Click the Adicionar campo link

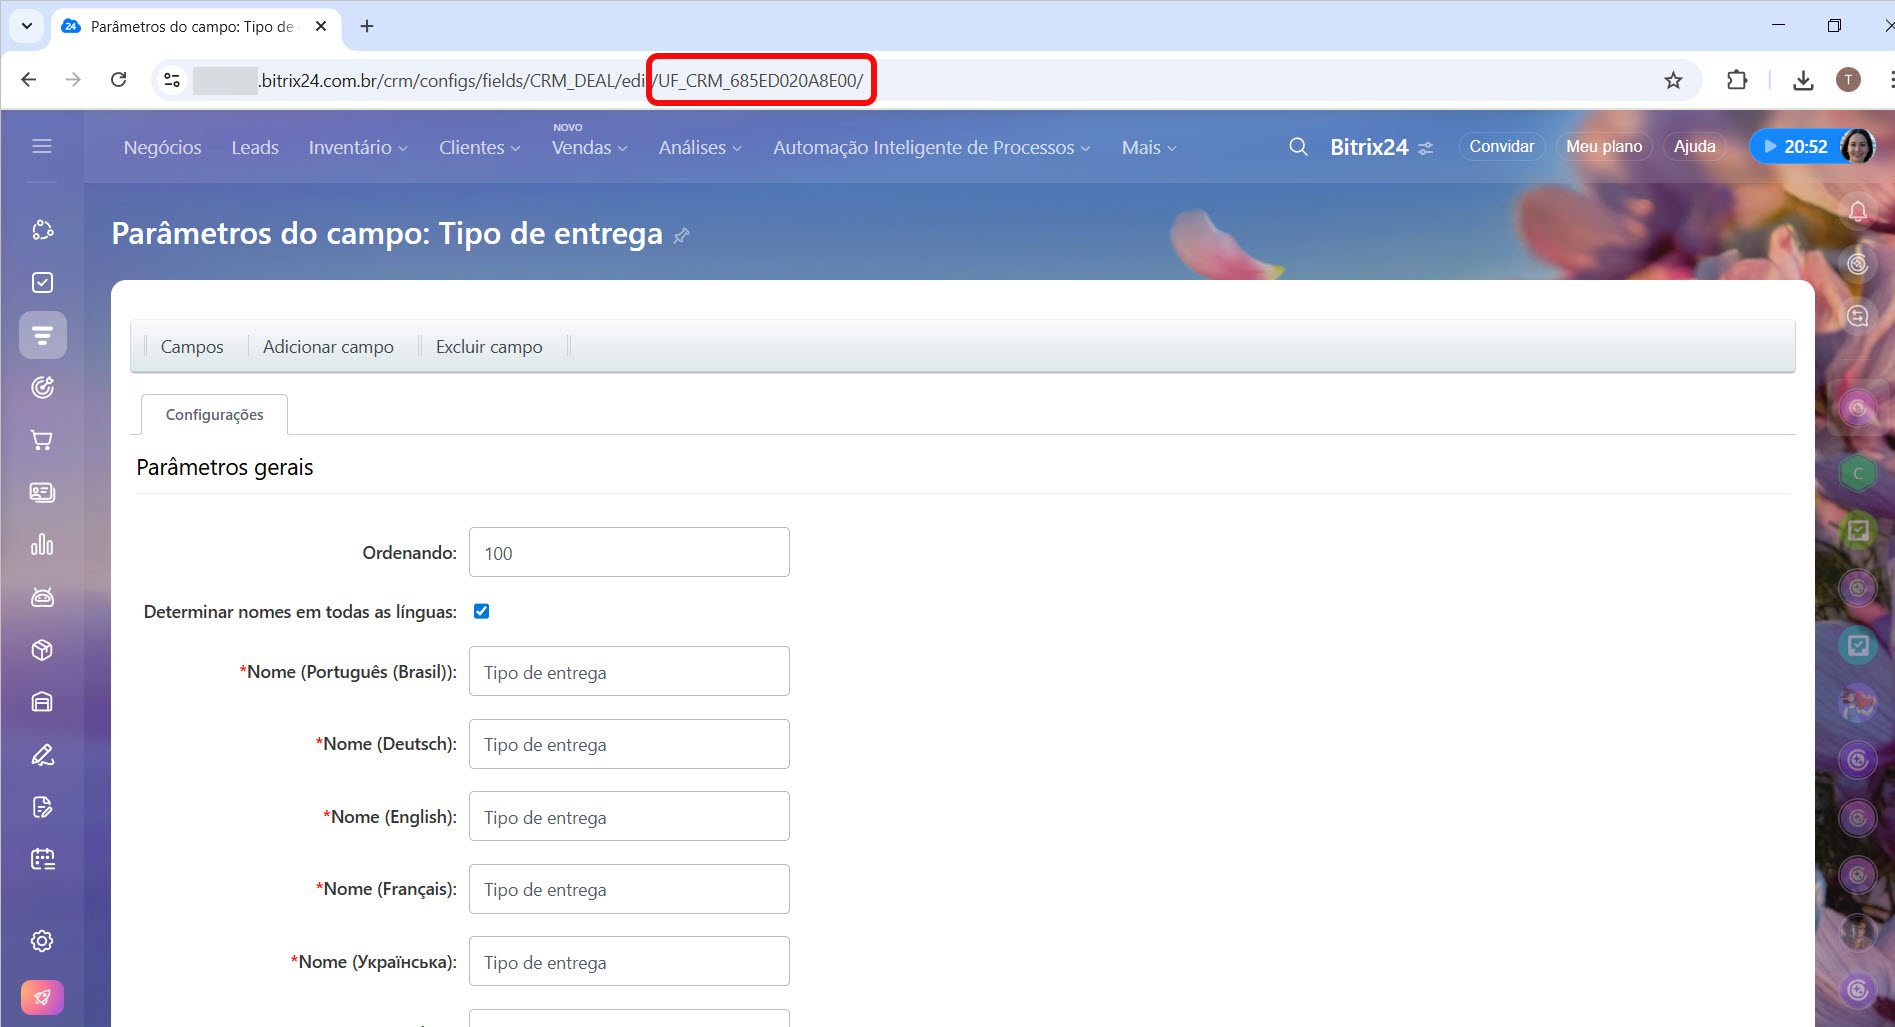click(328, 347)
